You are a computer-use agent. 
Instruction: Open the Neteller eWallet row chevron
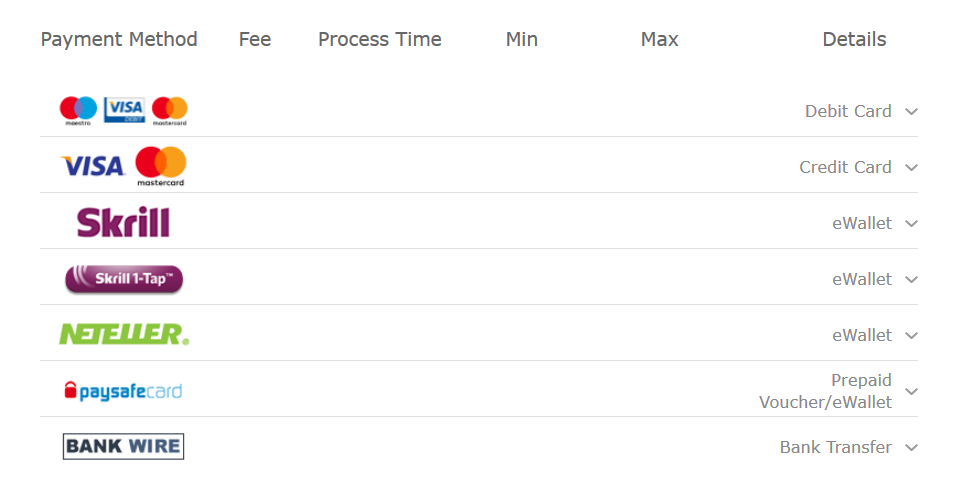point(911,336)
